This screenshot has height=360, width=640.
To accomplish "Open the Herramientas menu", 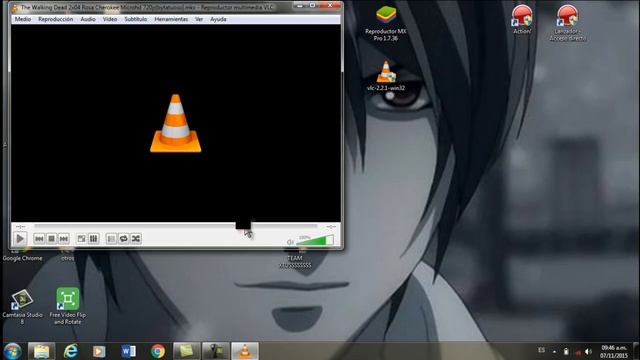I will pos(171,19).
